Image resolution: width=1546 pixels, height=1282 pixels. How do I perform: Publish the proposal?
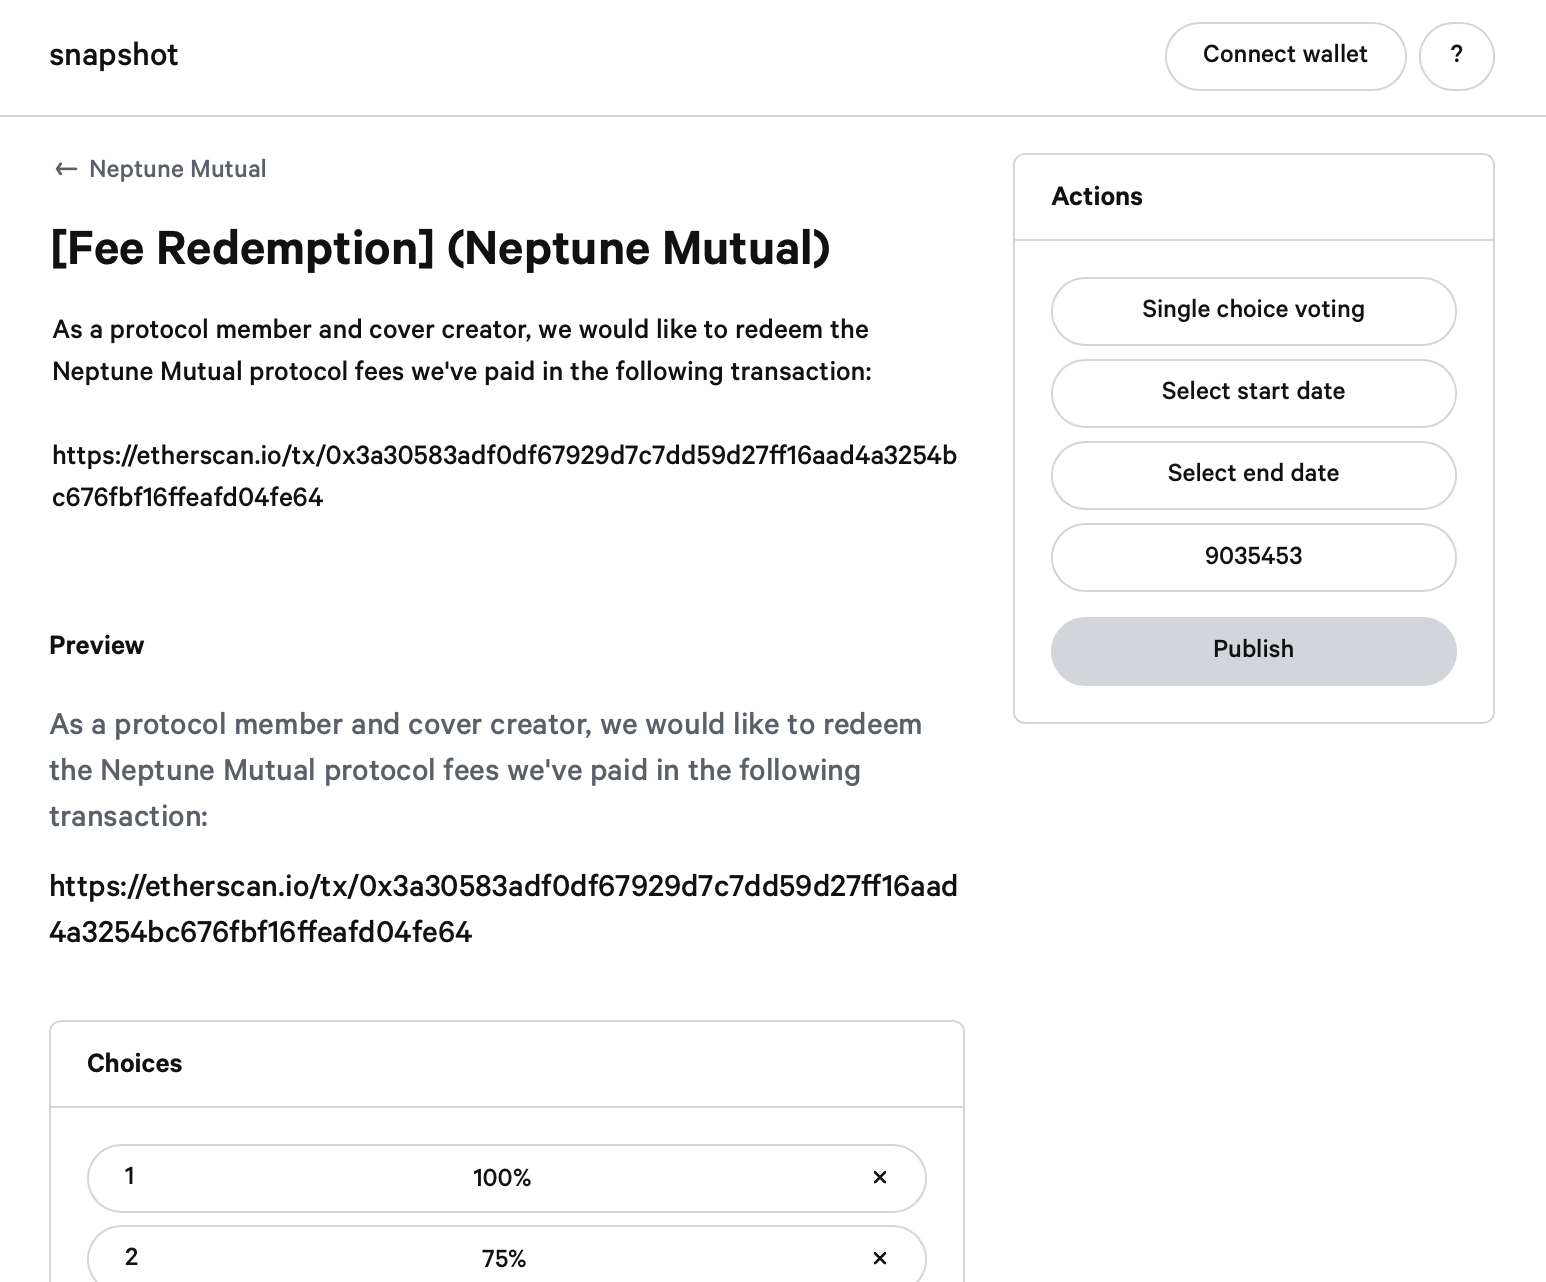coord(1253,650)
